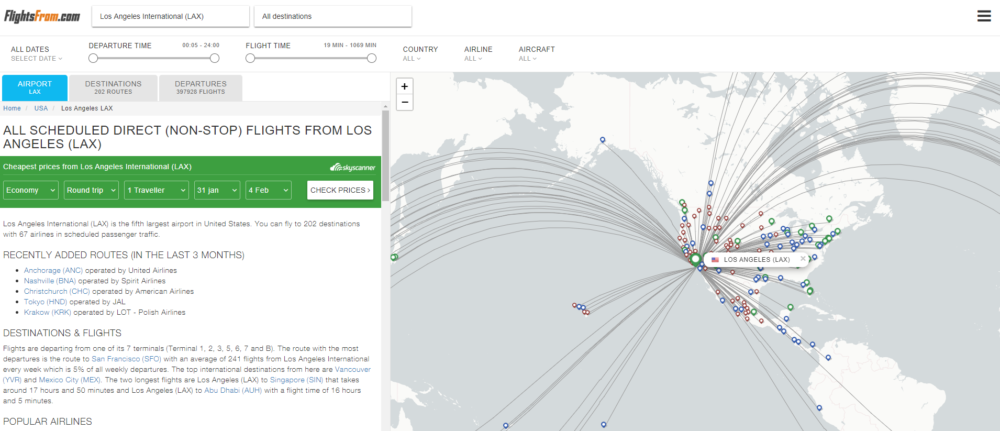Open the Airline filter dropdown

point(478,54)
